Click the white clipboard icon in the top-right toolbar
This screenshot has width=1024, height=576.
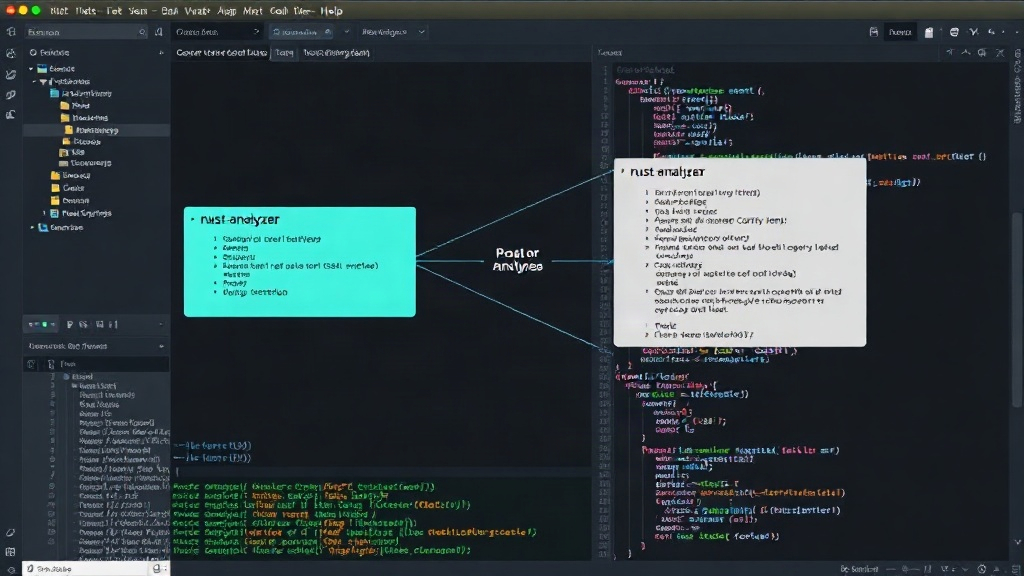click(929, 32)
